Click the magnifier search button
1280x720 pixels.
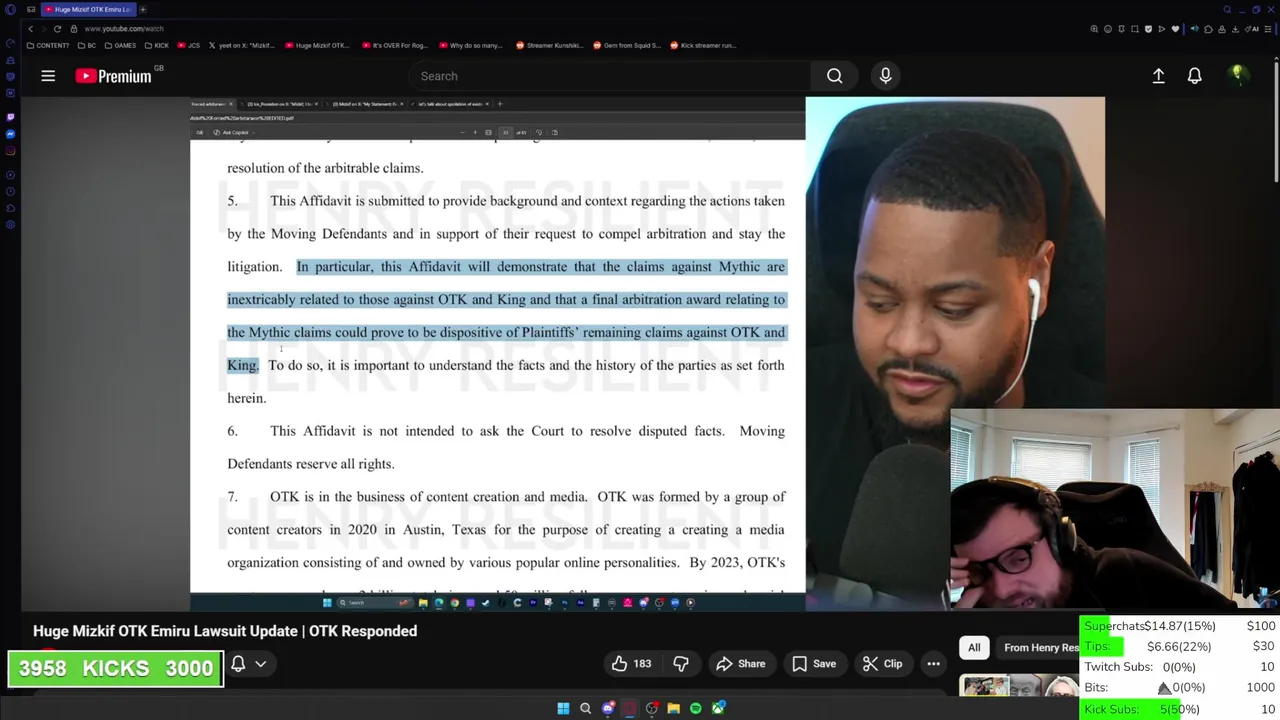coord(834,76)
